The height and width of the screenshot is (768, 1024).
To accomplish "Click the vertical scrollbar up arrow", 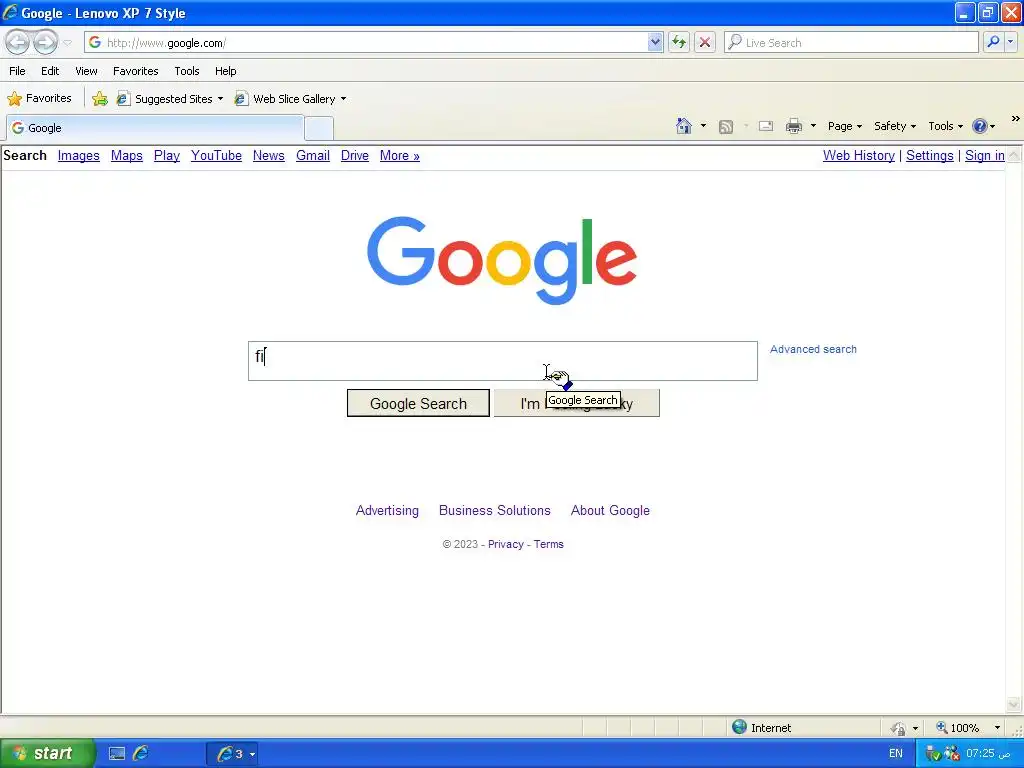I will click(x=1014, y=155).
